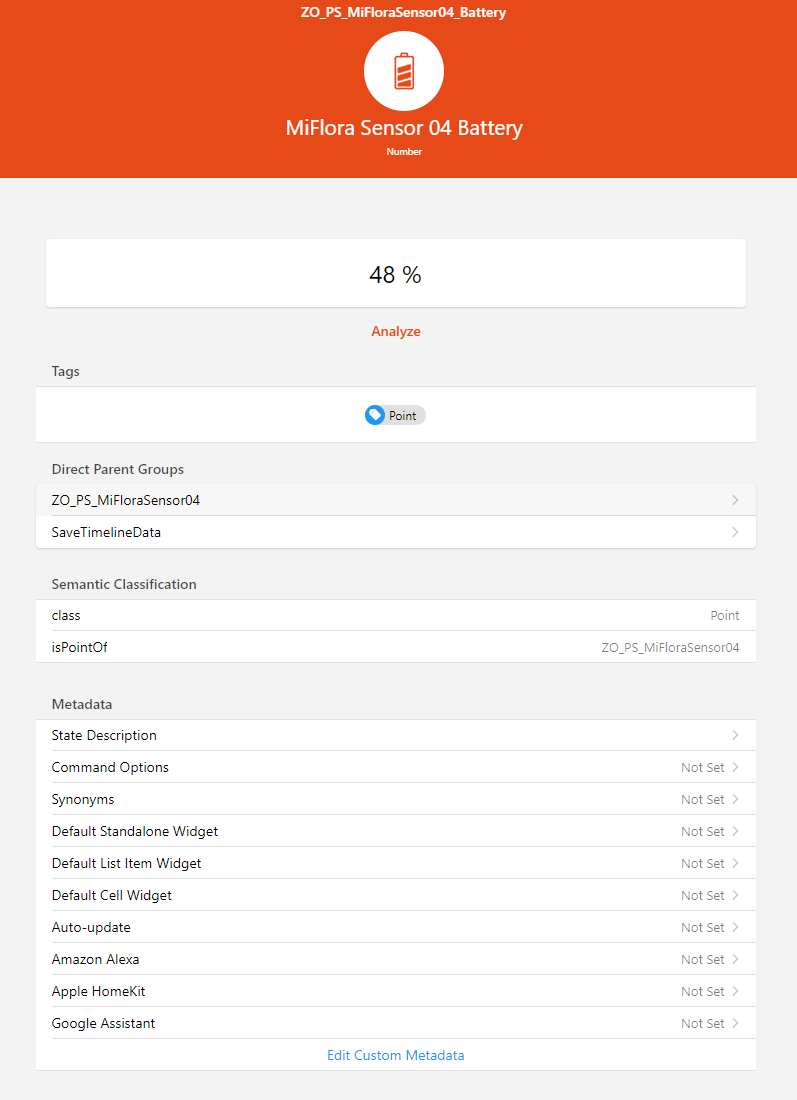Image resolution: width=797 pixels, height=1100 pixels.
Task: Click the orange battery icon
Action: point(403,70)
